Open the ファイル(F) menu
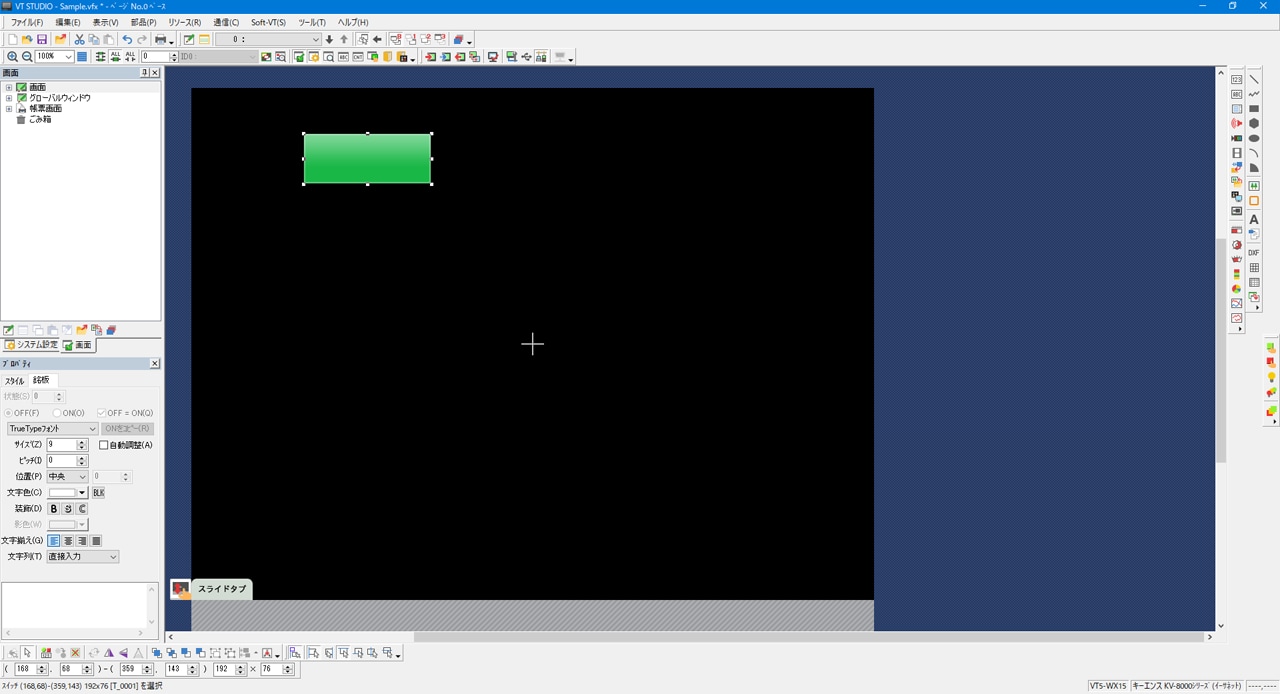Image resolution: width=1280 pixels, height=694 pixels. [x=27, y=22]
